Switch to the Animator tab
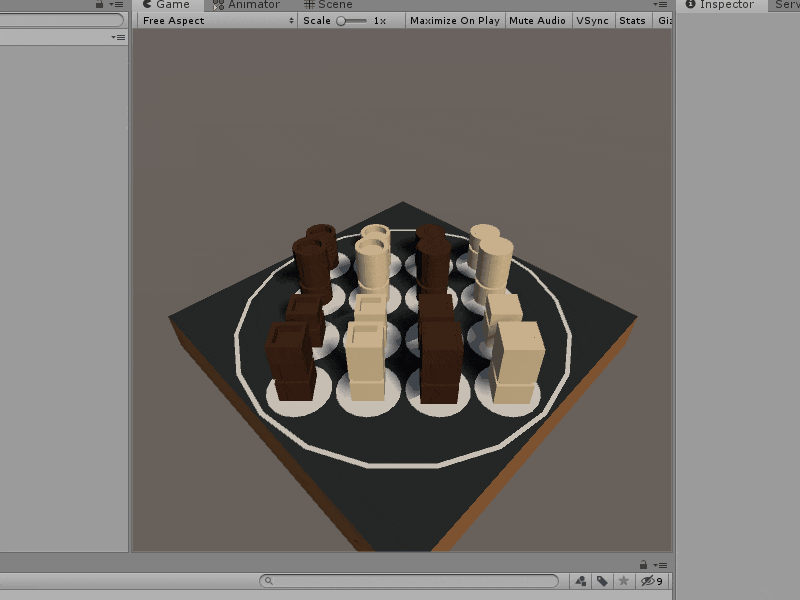This screenshot has width=800, height=600. [246, 5]
